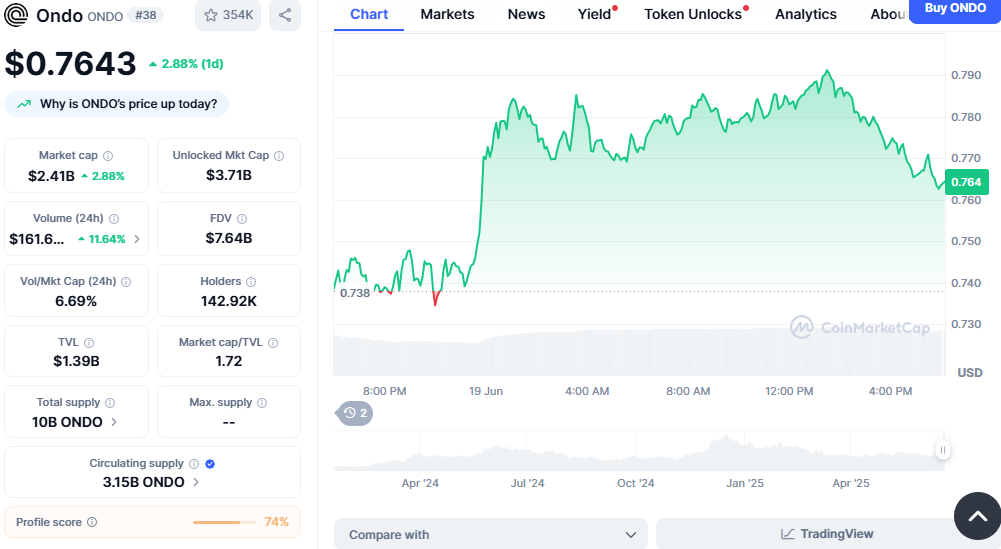Click Vol/Mkt Cap (24h) info icon
The width and height of the screenshot is (1001, 549).
point(126,282)
